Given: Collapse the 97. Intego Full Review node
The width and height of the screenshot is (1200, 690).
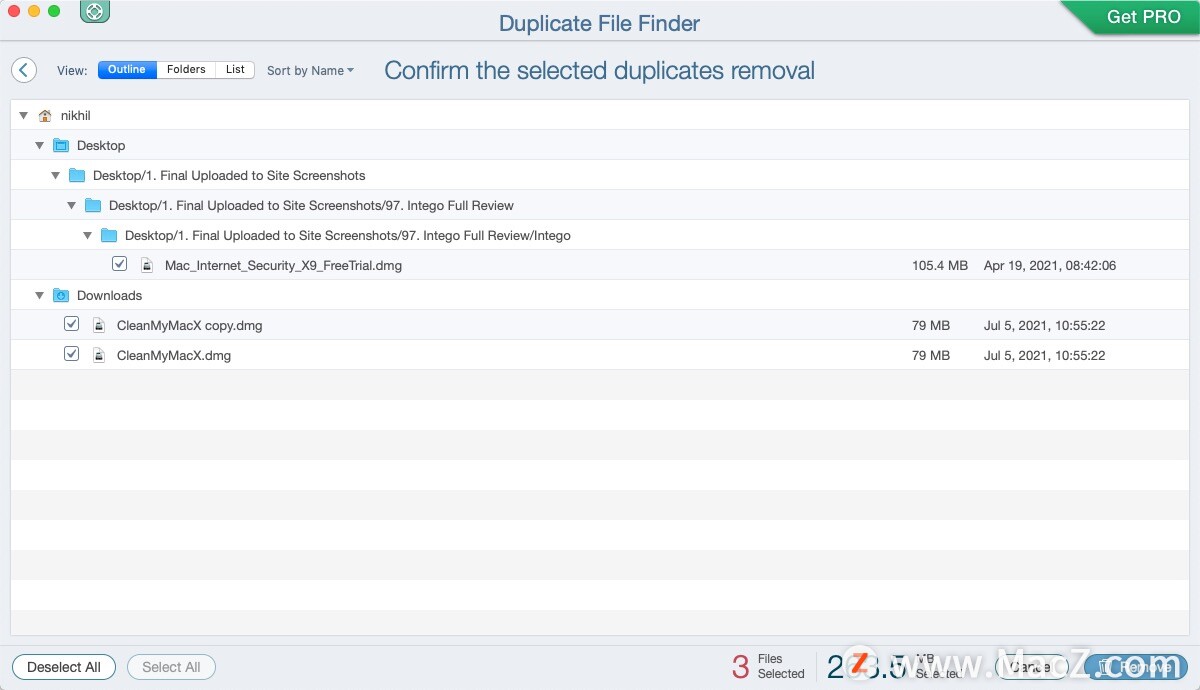Looking at the screenshot, I should point(72,206).
